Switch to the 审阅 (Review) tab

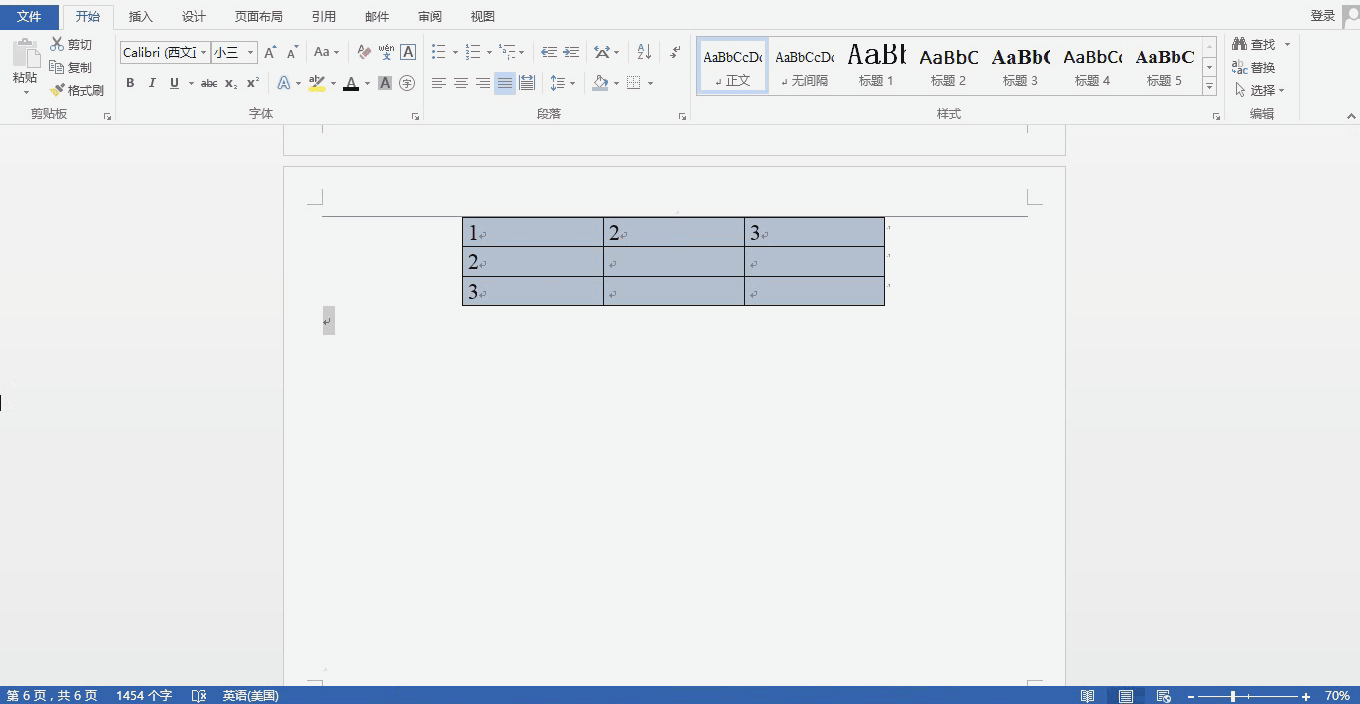click(x=430, y=16)
